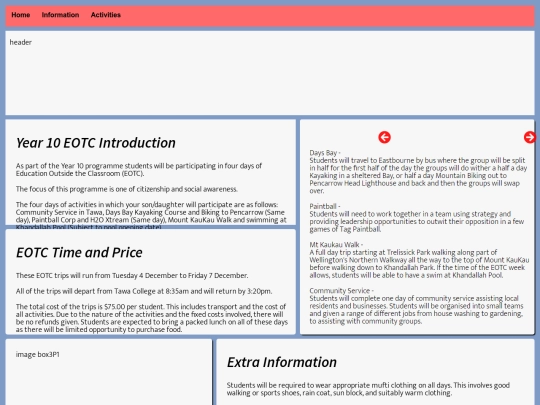Click the 'header' placeholder text
Image resolution: width=540 pixels, height=405 pixels.
(x=21, y=42)
